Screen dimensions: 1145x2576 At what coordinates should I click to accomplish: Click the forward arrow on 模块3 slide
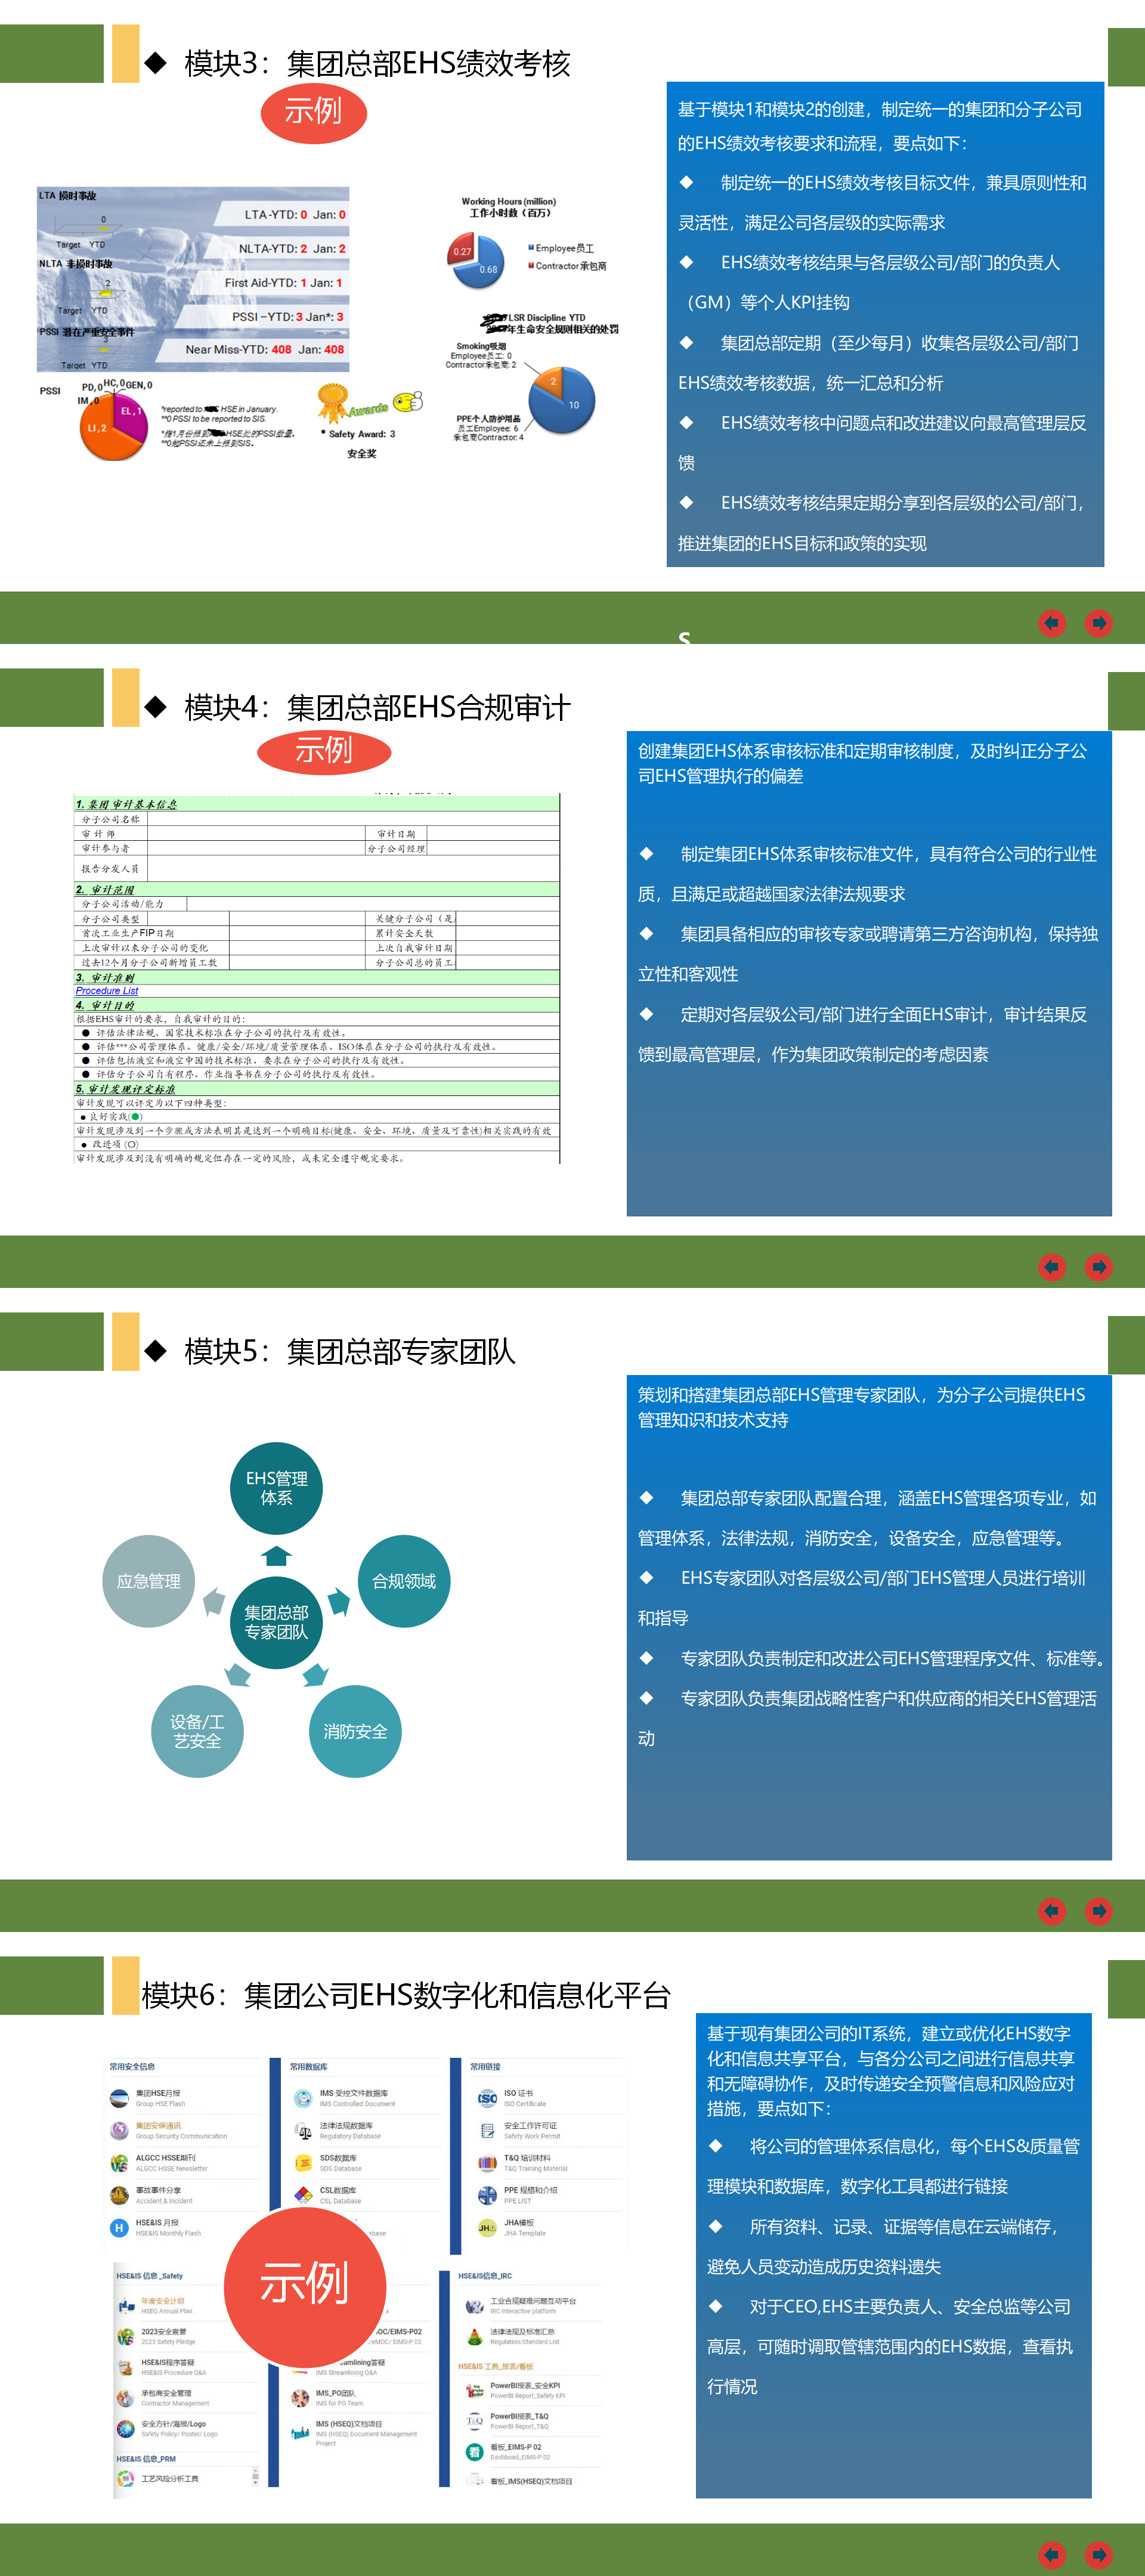[x=1099, y=623]
